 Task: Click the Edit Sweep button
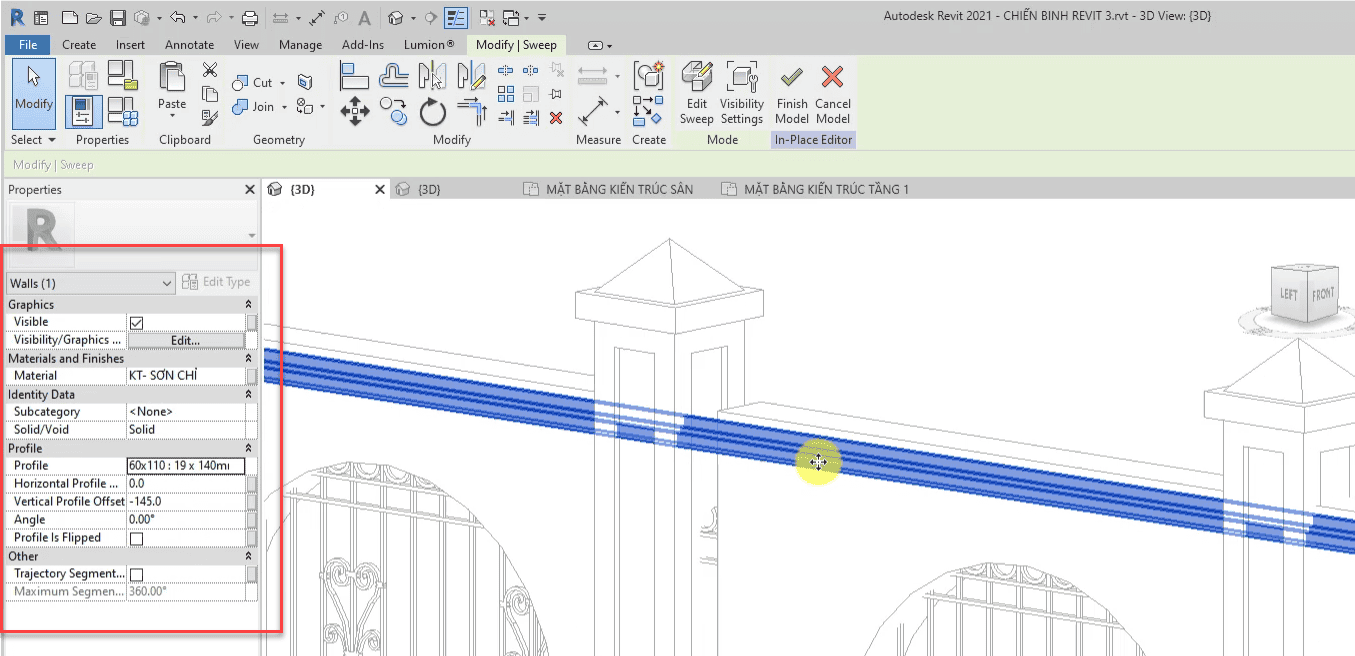pos(697,93)
